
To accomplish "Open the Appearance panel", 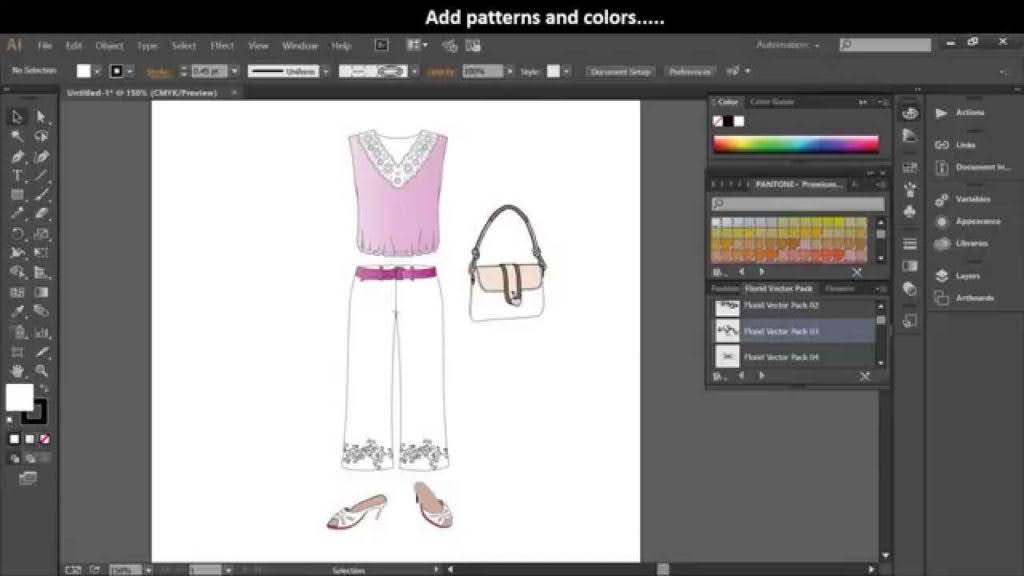I will point(977,221).
